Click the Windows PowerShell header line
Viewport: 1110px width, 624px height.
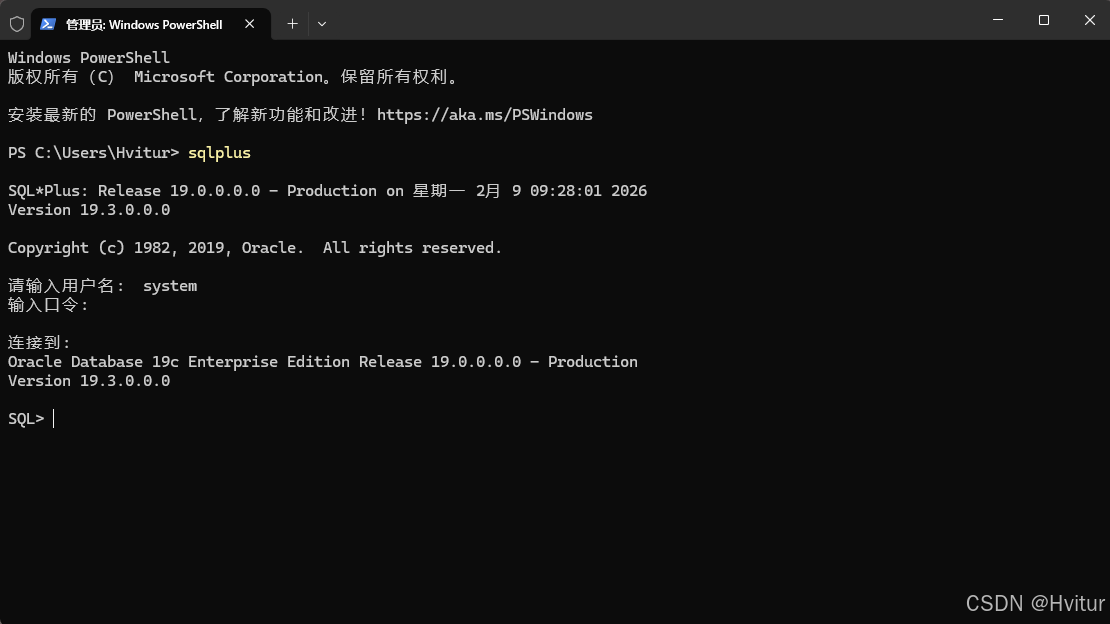(x=88, y=58)
